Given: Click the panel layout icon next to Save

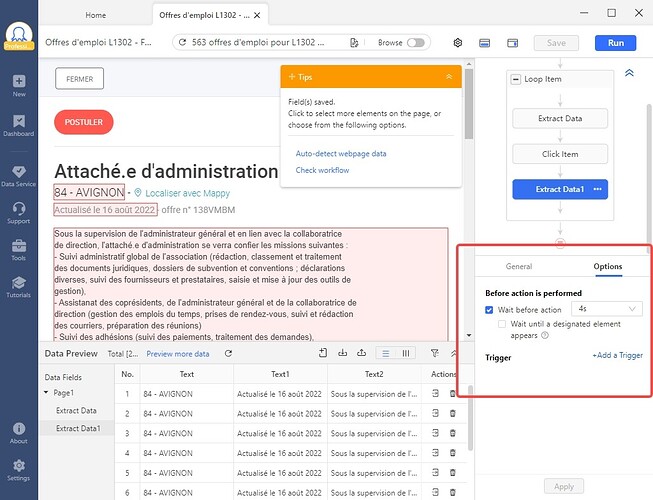Looking at the screenshot, I should click(512, 42).
